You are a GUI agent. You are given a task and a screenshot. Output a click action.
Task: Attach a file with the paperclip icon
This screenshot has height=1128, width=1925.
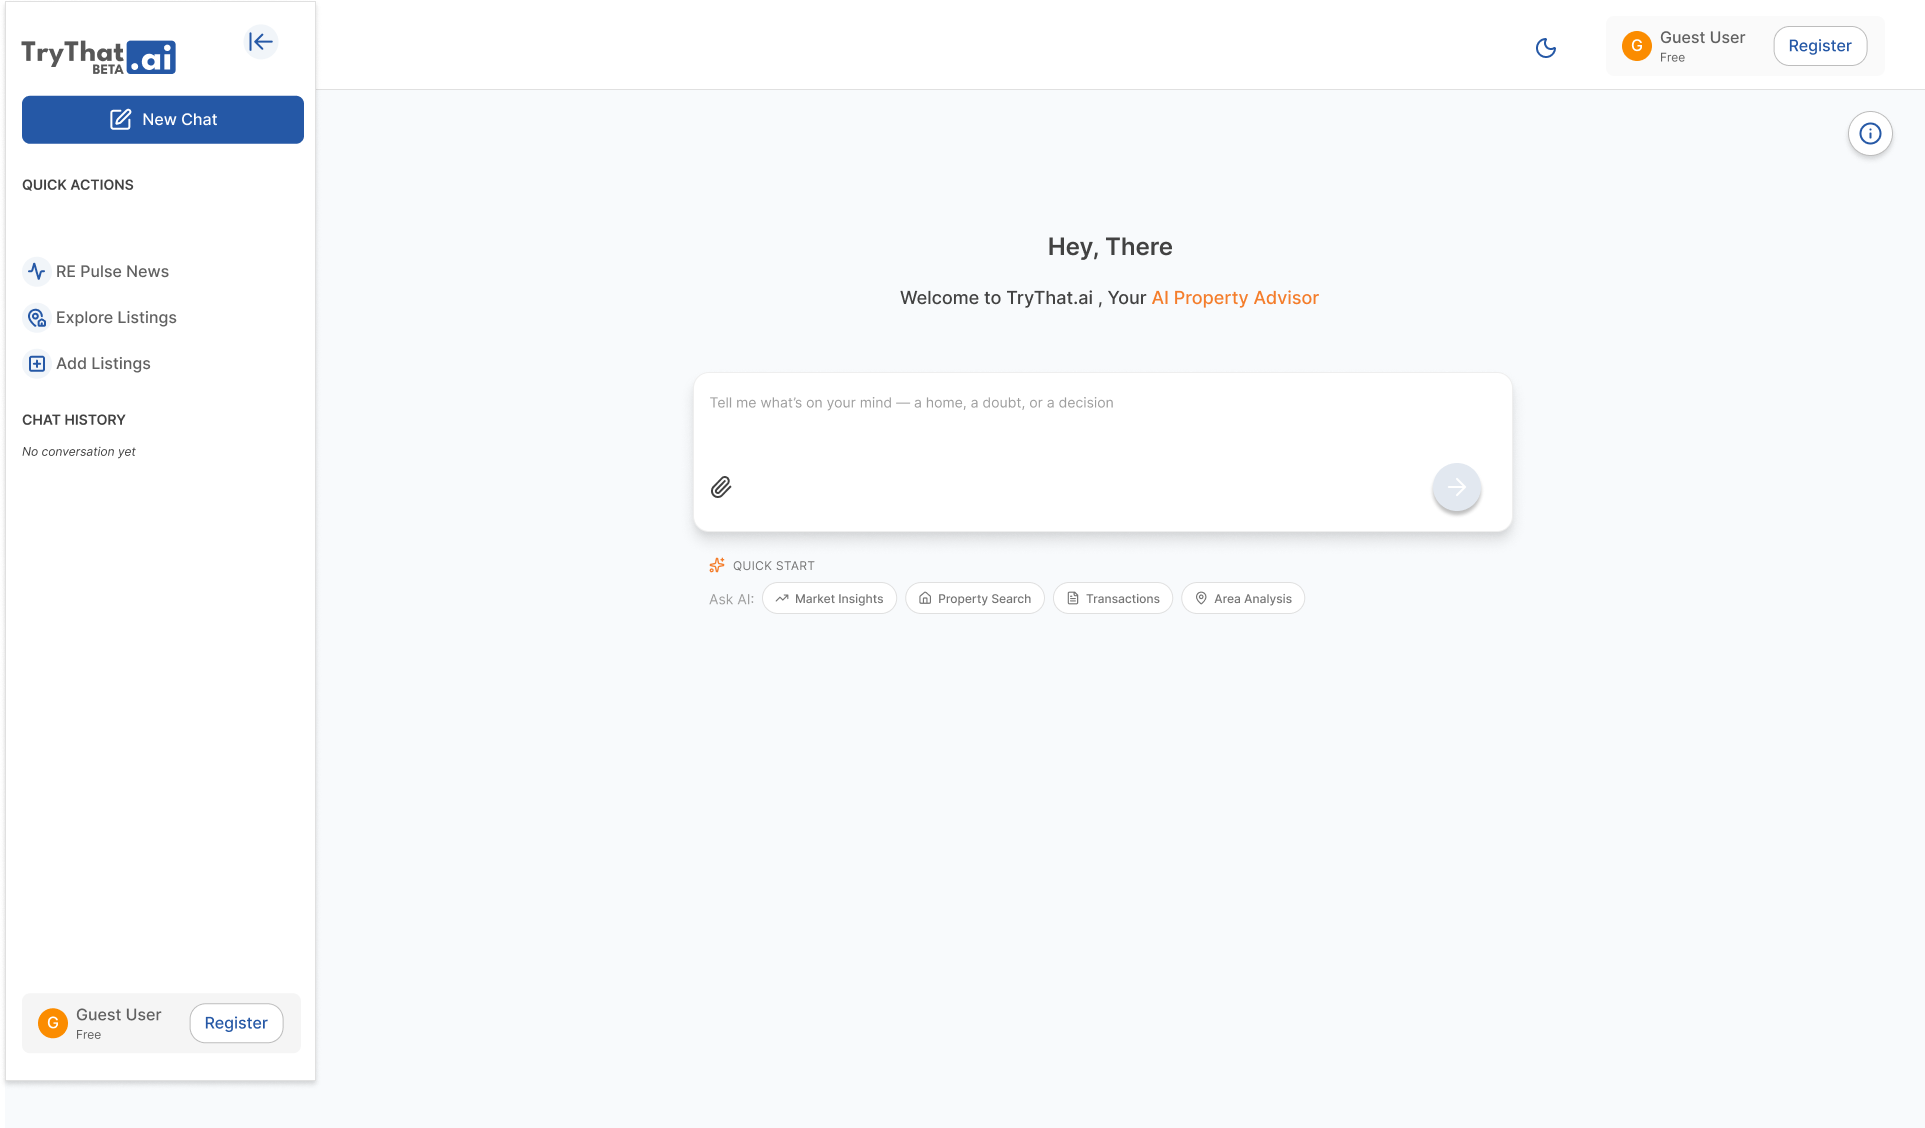pos(721,487)
